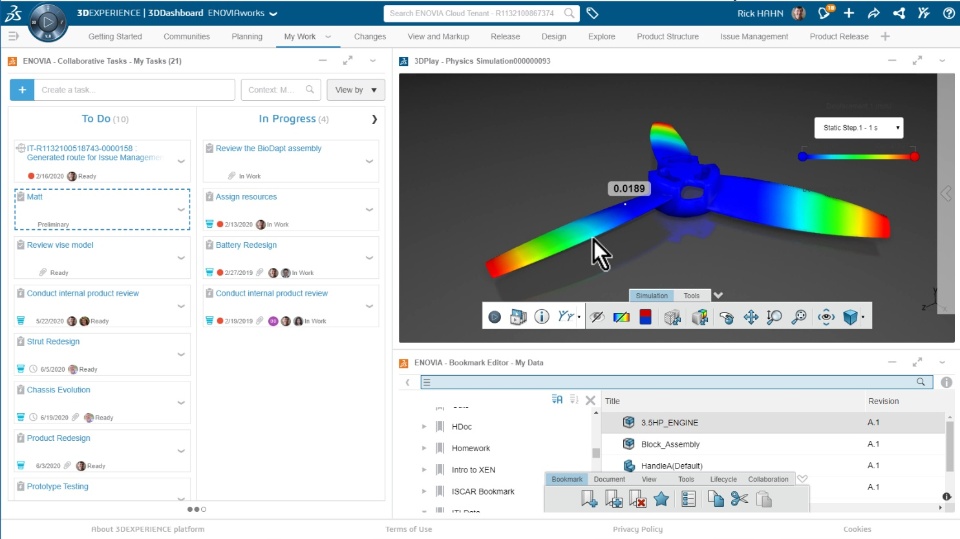Open the Strut Redesign task
Image resolution: width=960 pixels, height=539 pixels.
click(53, 342)
